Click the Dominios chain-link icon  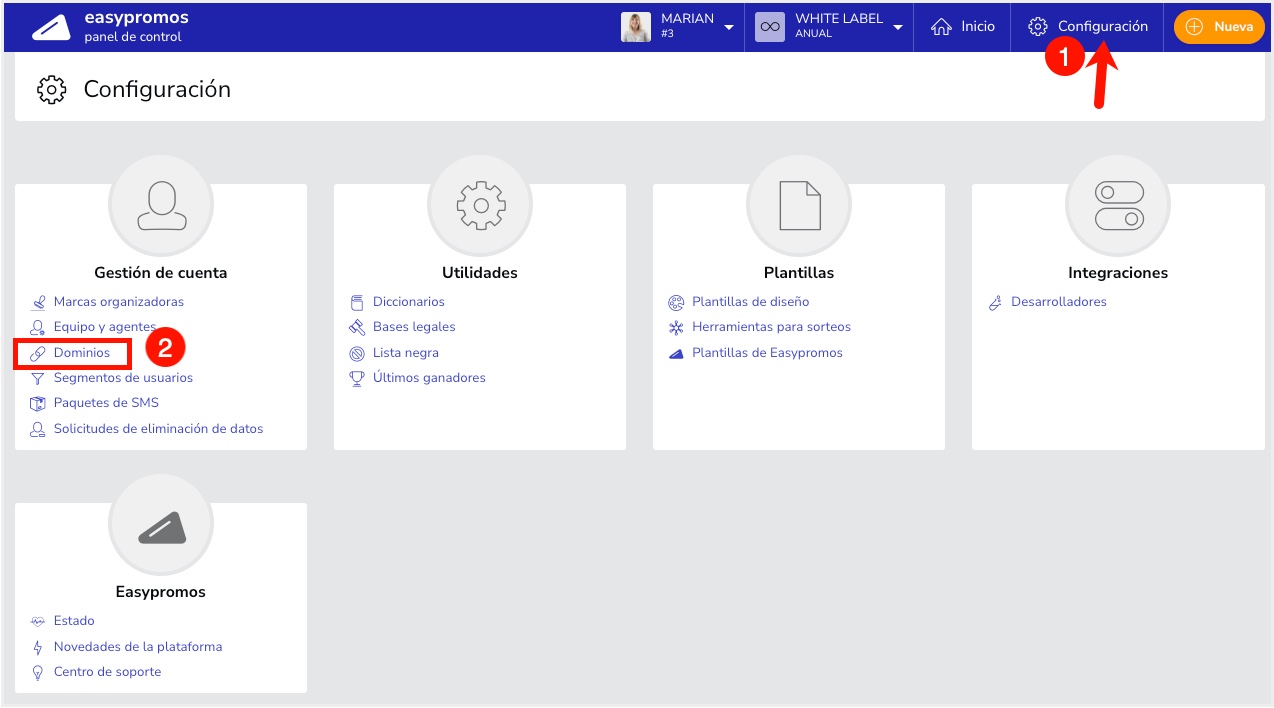(38, 353)
